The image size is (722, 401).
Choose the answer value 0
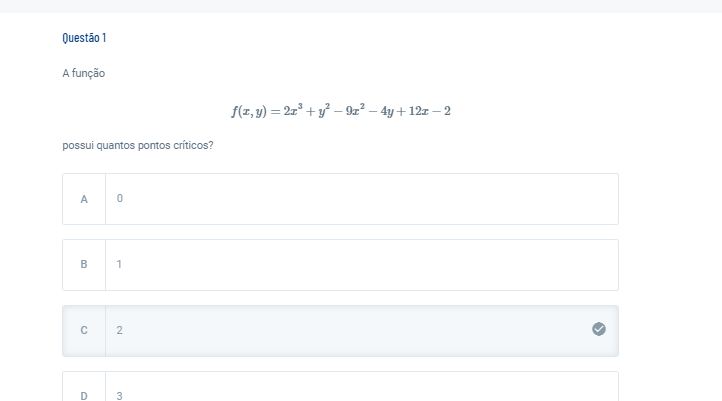[x=120, y=198]
